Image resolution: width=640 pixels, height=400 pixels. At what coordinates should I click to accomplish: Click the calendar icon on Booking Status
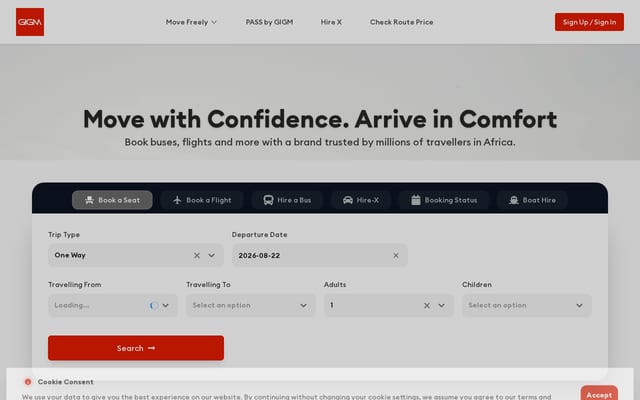pyautogui.click(x=416, y=200)
